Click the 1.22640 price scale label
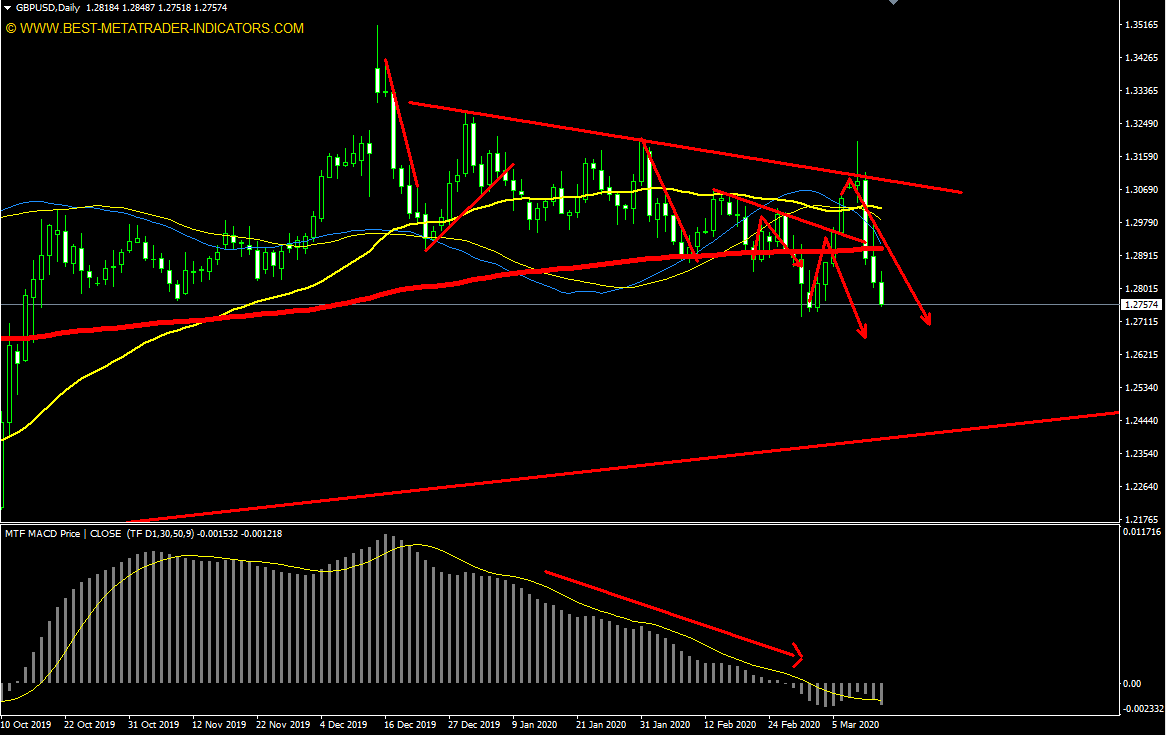 (1141, 487)
